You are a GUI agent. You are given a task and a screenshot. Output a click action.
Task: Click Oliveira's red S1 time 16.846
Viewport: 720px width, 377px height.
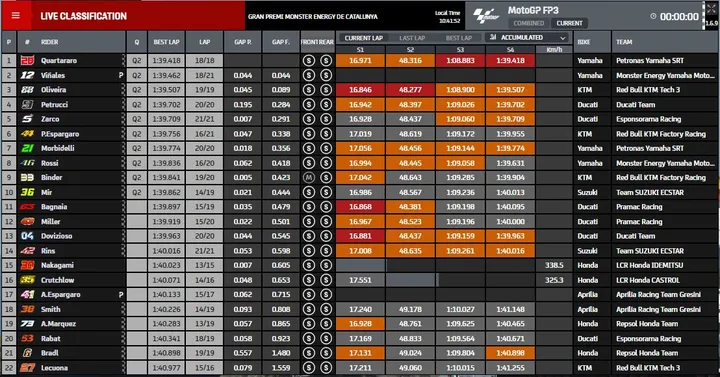coord(360,90)
